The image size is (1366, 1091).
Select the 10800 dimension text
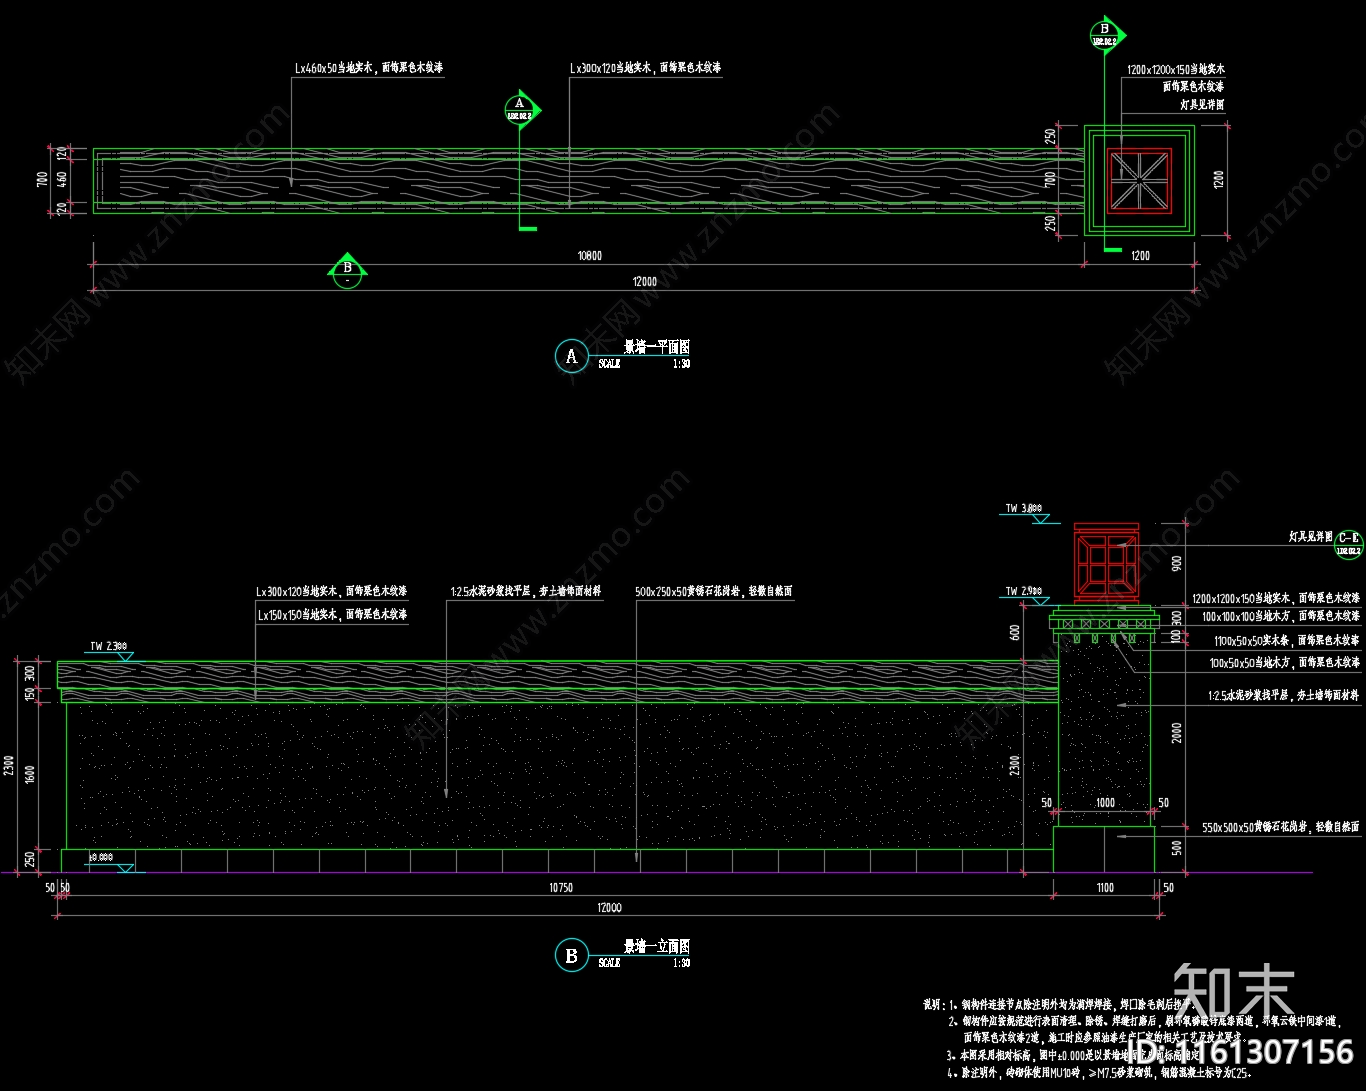[x=590, y=256]
